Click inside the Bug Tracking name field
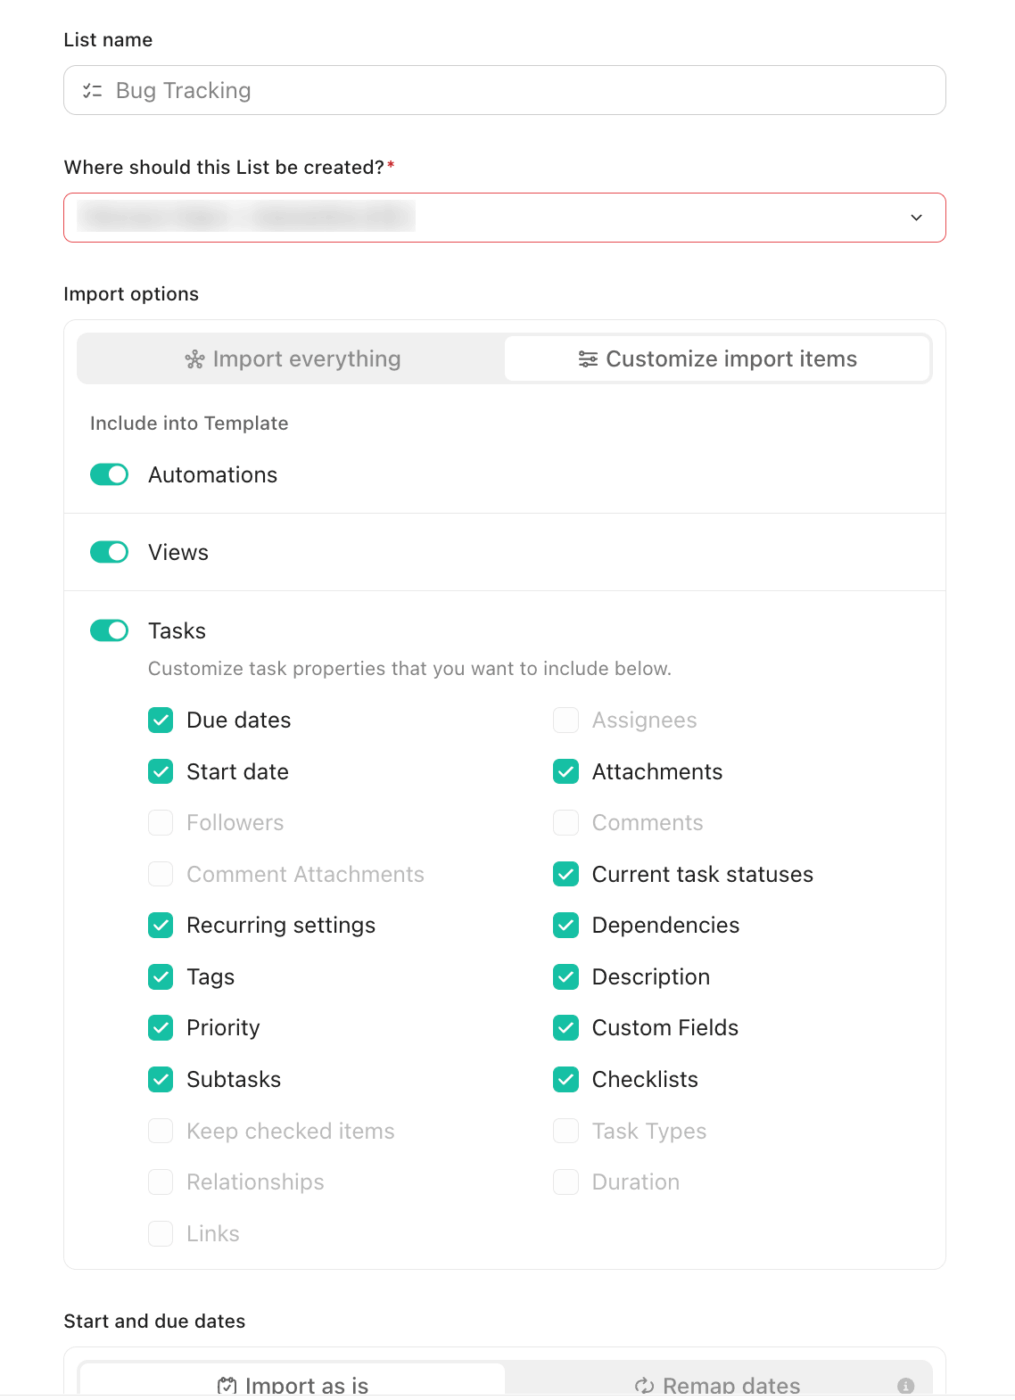1015x1400 pixels. point(500,90)
